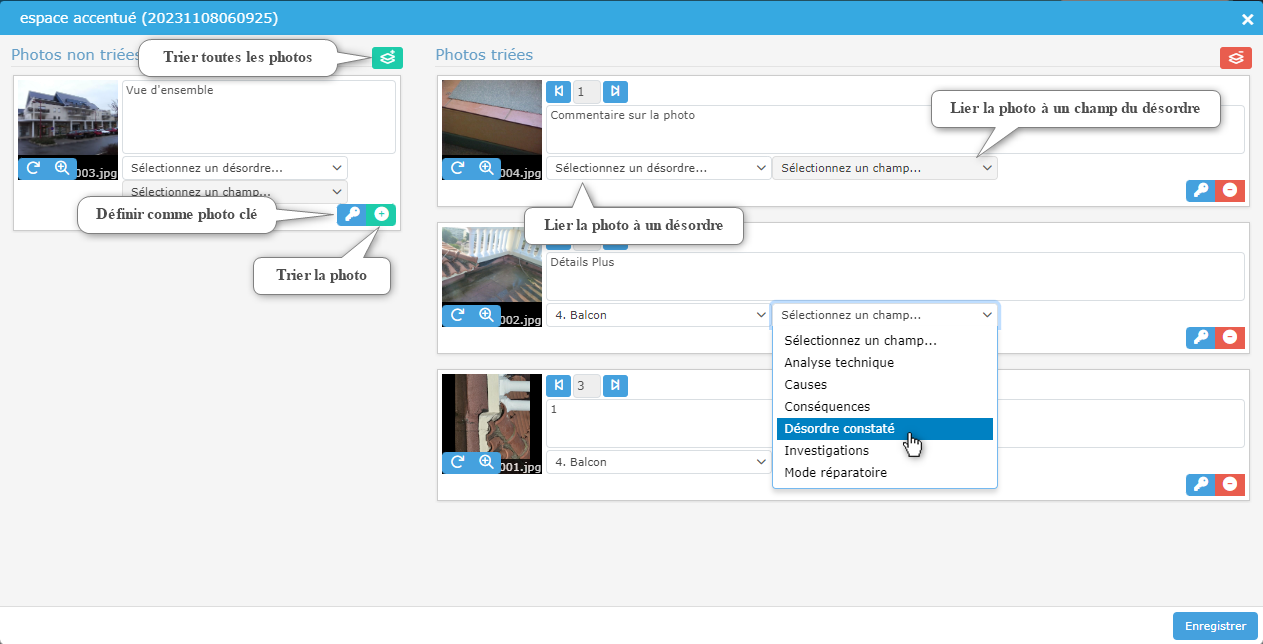Open '4. Balcon' dropdown of third photo
The width and height of the screenshot is (1263, 644).
(658, 462)
